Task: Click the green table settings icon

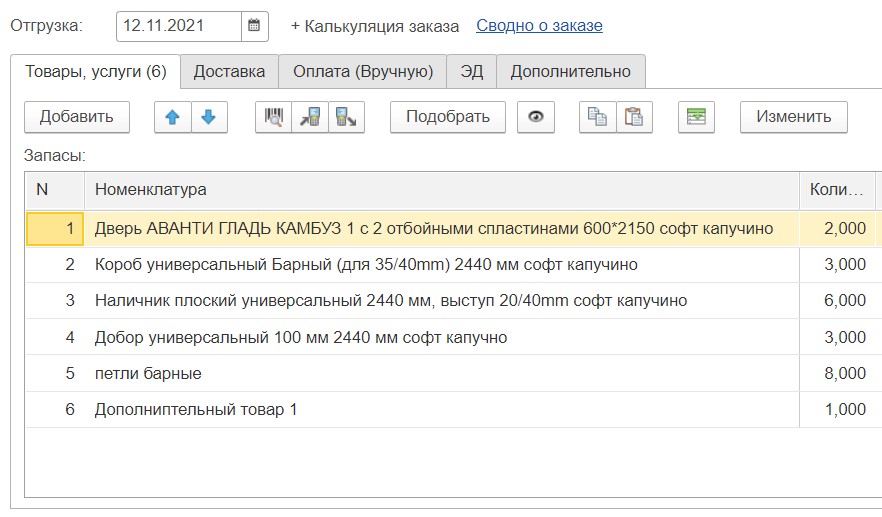Action: tap(696, 117)
